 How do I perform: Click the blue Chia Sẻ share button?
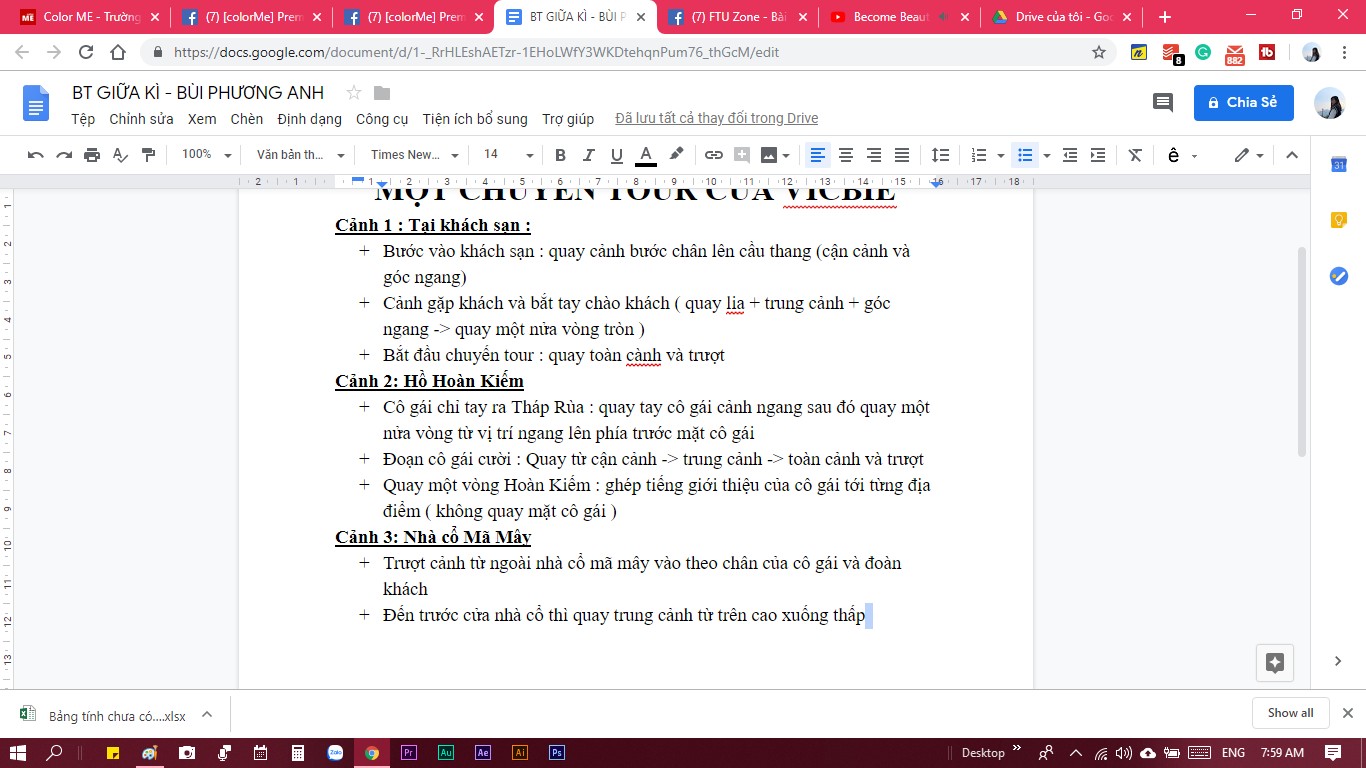tap(1244, 102)
